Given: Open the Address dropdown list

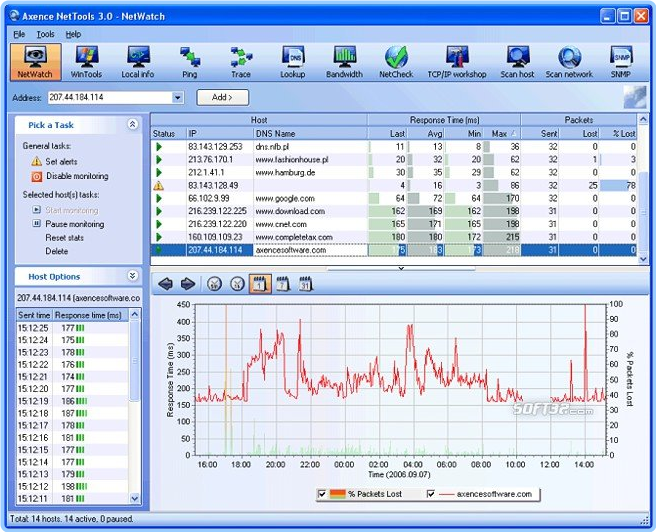Looking at the screenshot, I should [x=178, y=97].
